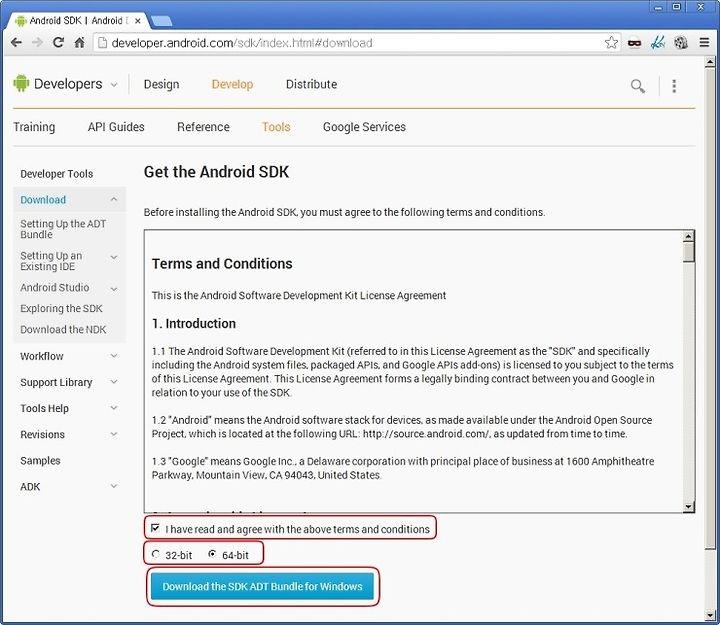720x625 pixels.
Task: Click the terms box scroll down arrow
Action: click(688, 507)
